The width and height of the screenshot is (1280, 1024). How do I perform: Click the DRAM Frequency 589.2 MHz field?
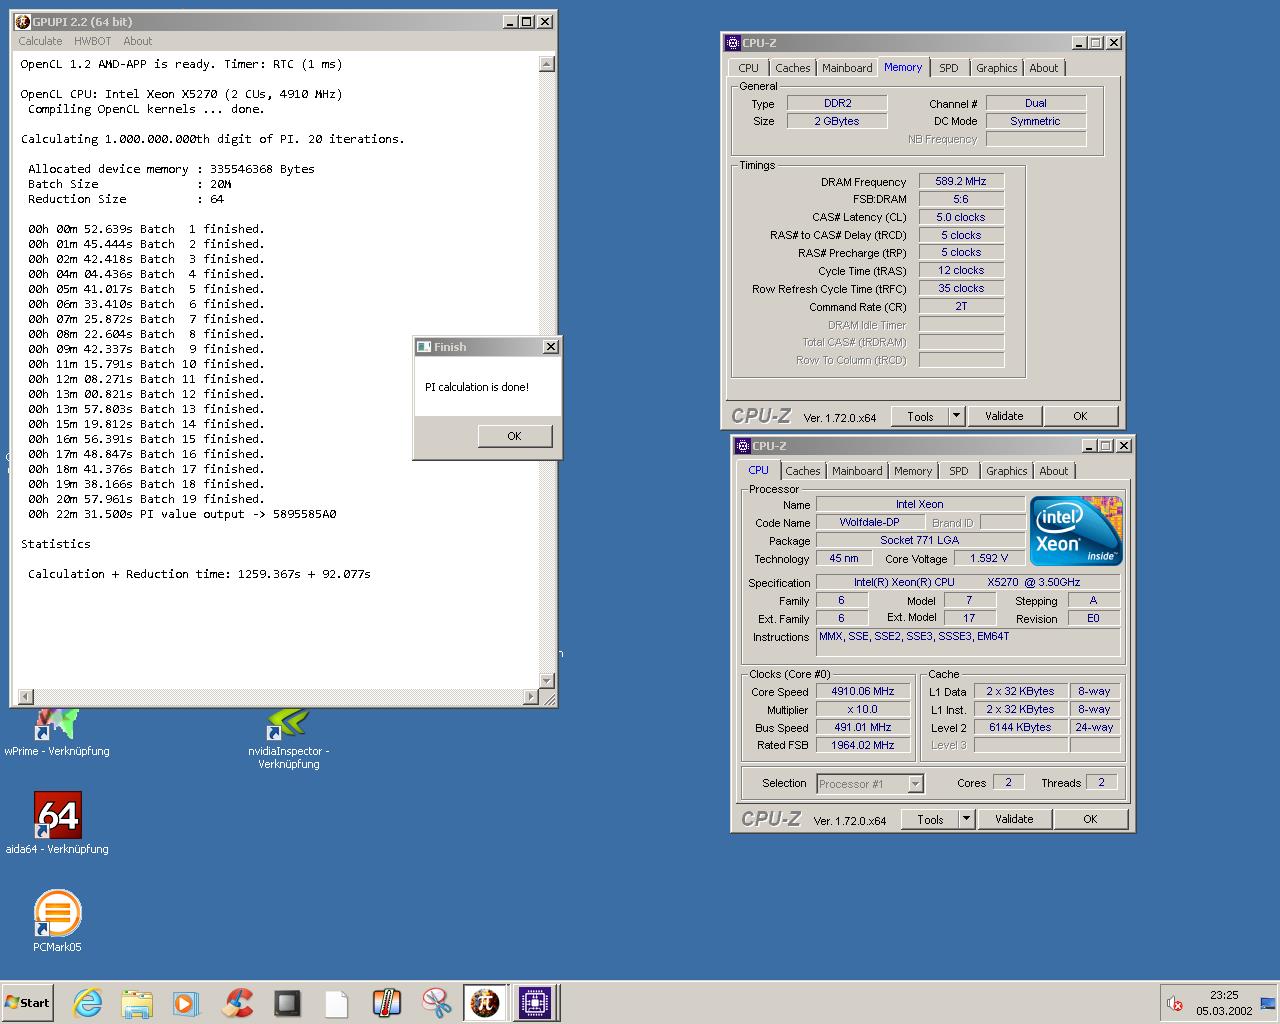(x=961, y=182)
